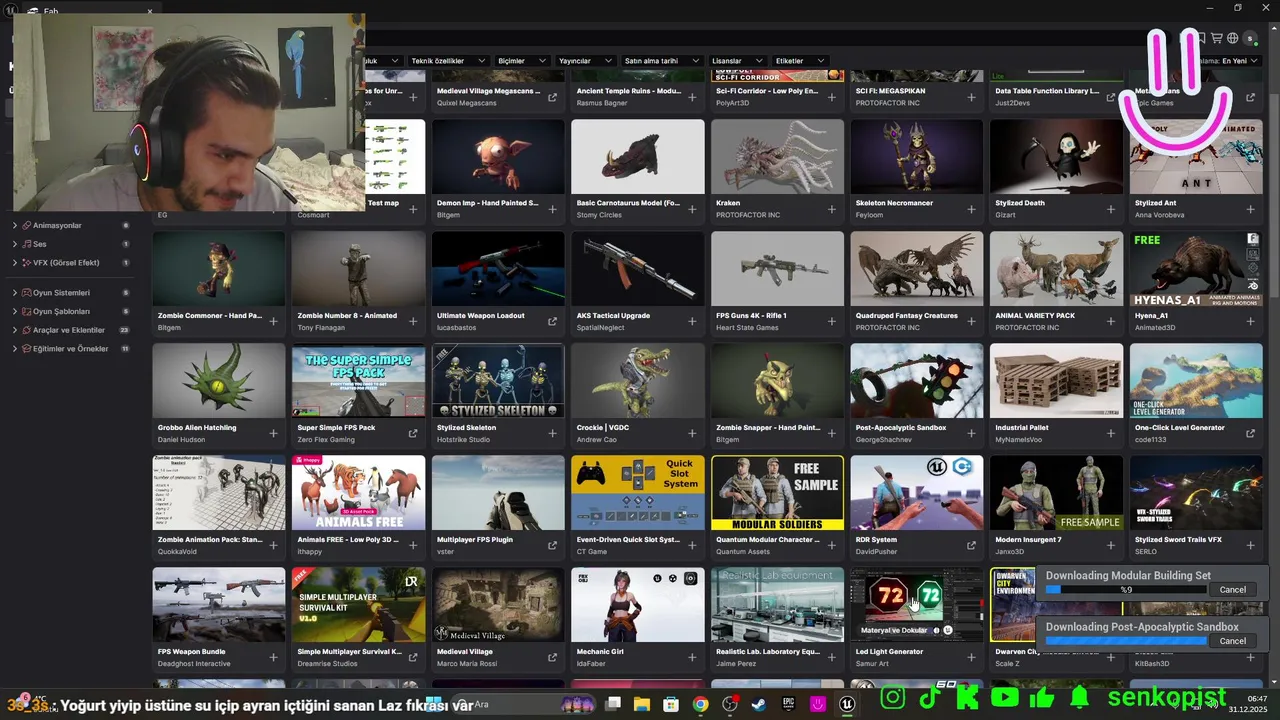1280x720 pixels.
Task: Add FPS Guns 4K - Rifle 1 plus icon
Action: tap(832, 322)
